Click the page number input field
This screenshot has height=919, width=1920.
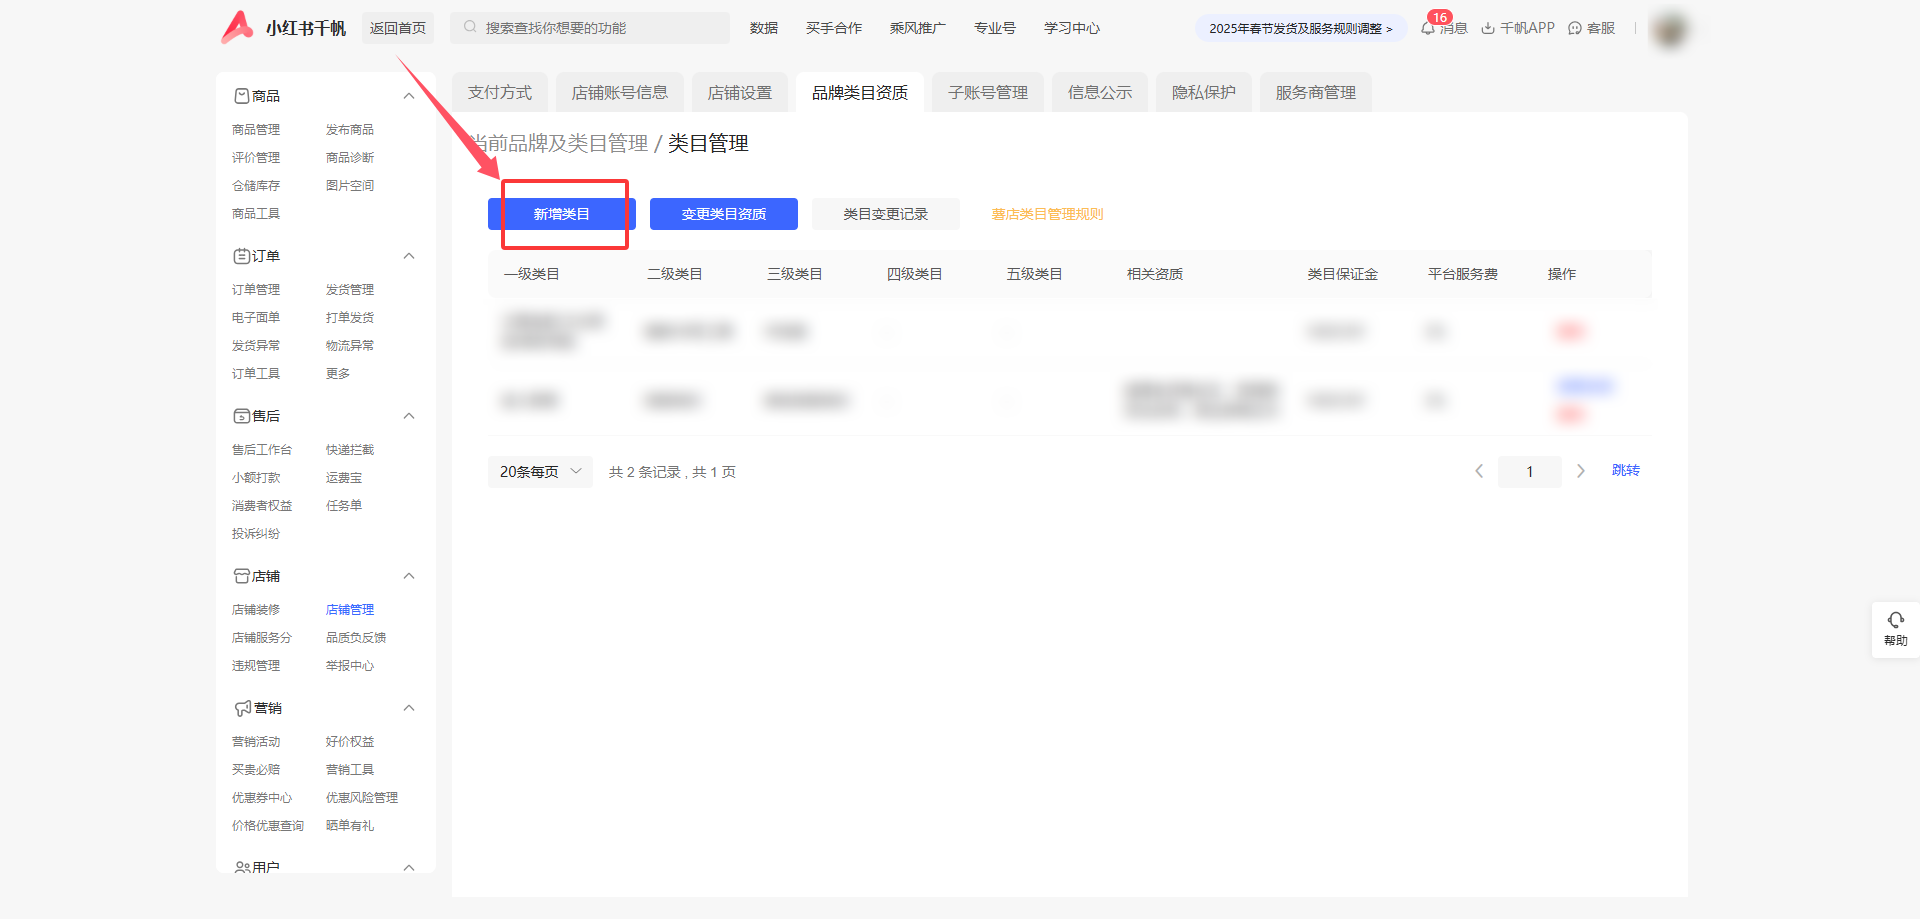(x=1530, y=472)
